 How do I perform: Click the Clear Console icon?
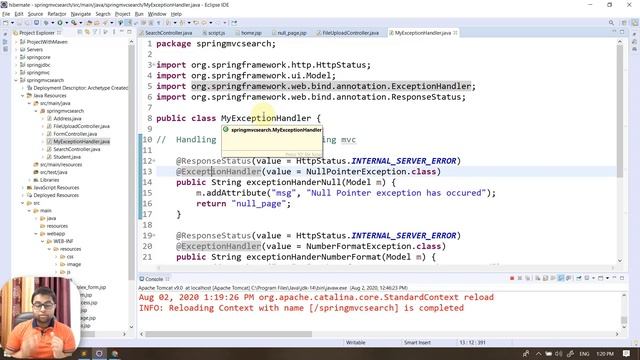click(x=538, y=278)
